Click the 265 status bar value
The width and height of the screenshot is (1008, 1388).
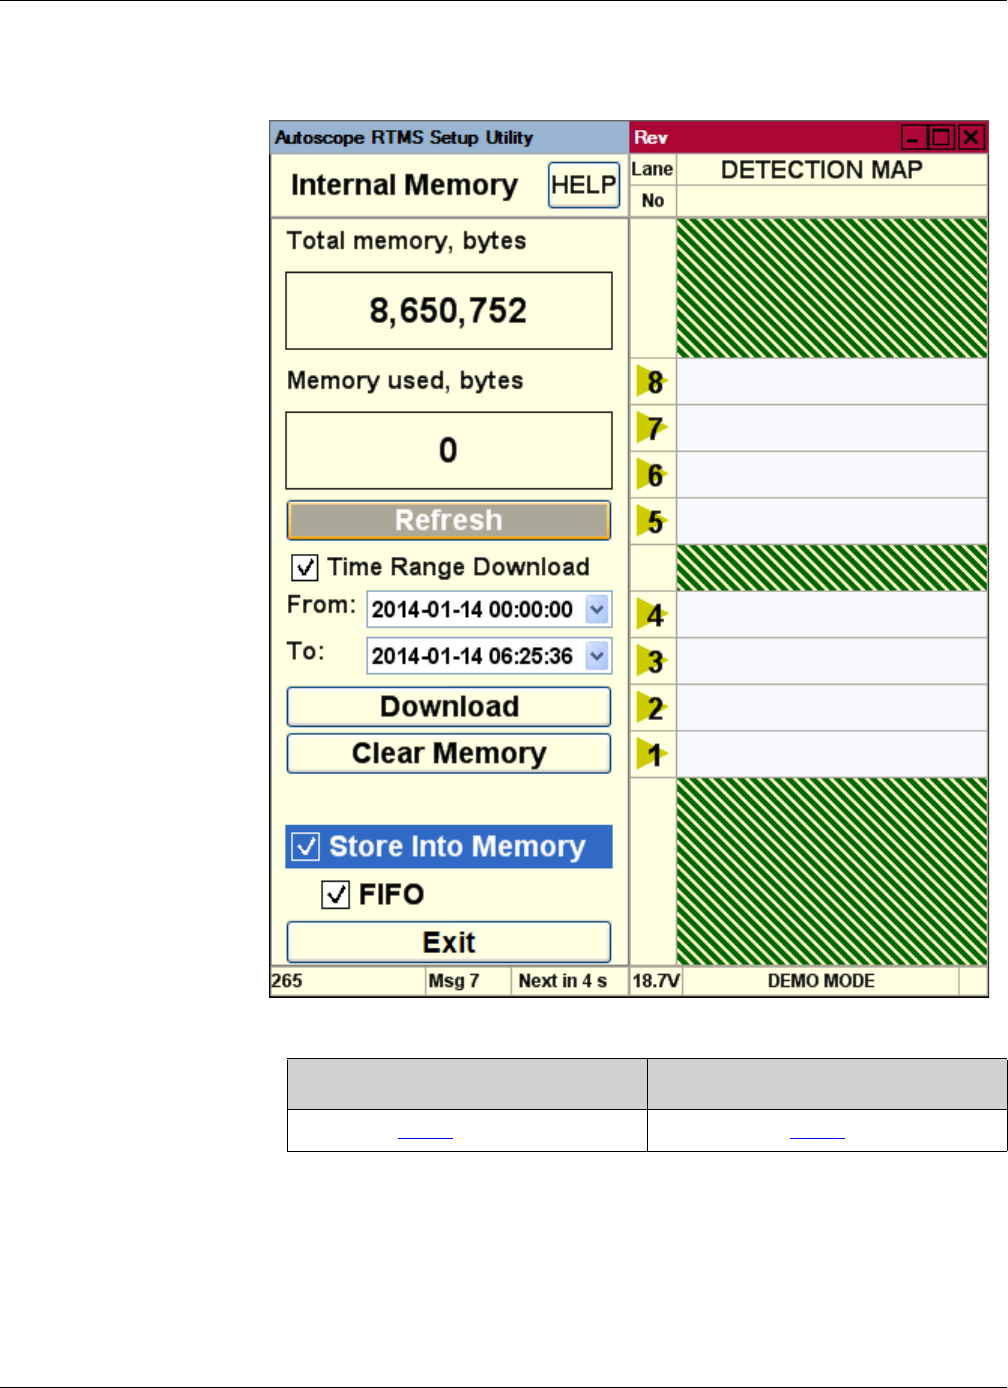[x=287, y=981]
